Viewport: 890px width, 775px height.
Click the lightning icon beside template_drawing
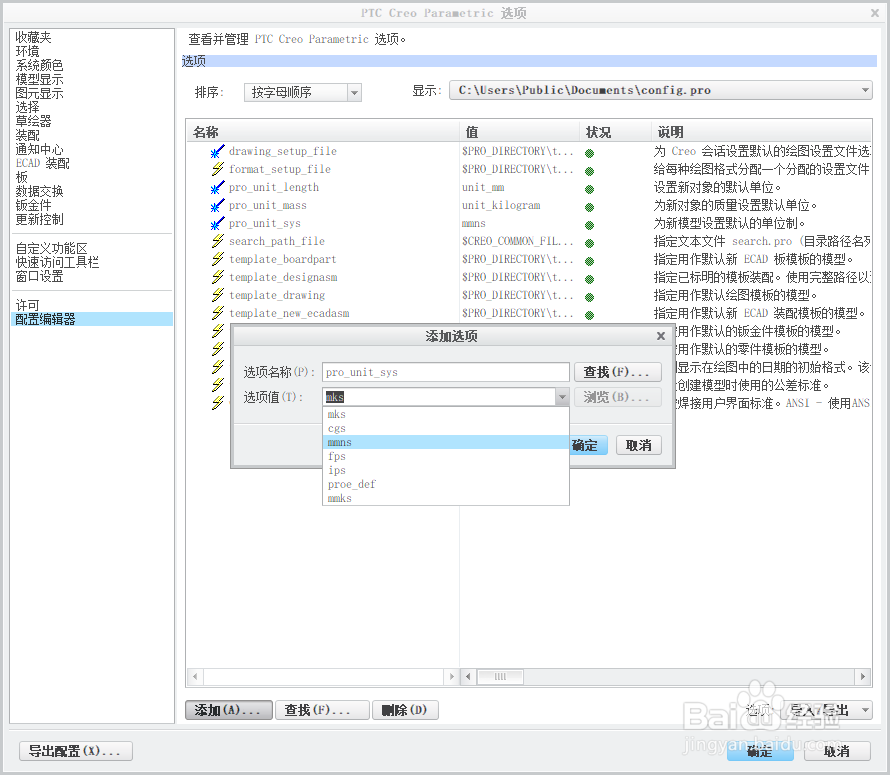[x=217, y=295]
